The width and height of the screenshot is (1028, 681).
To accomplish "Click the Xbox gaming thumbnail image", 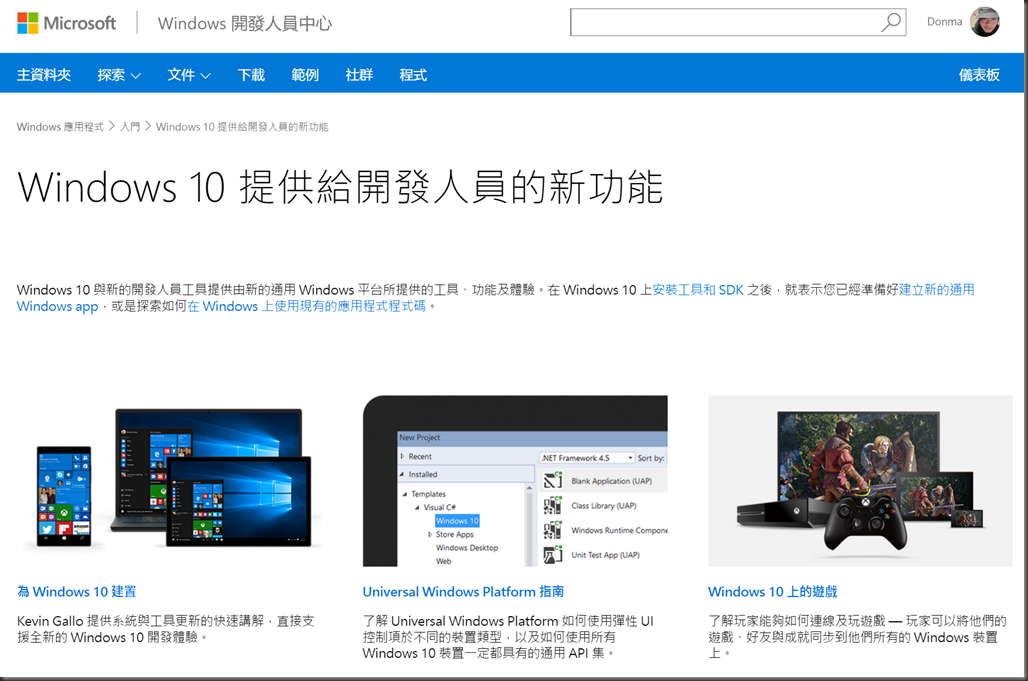I will [x=860, y=480].
